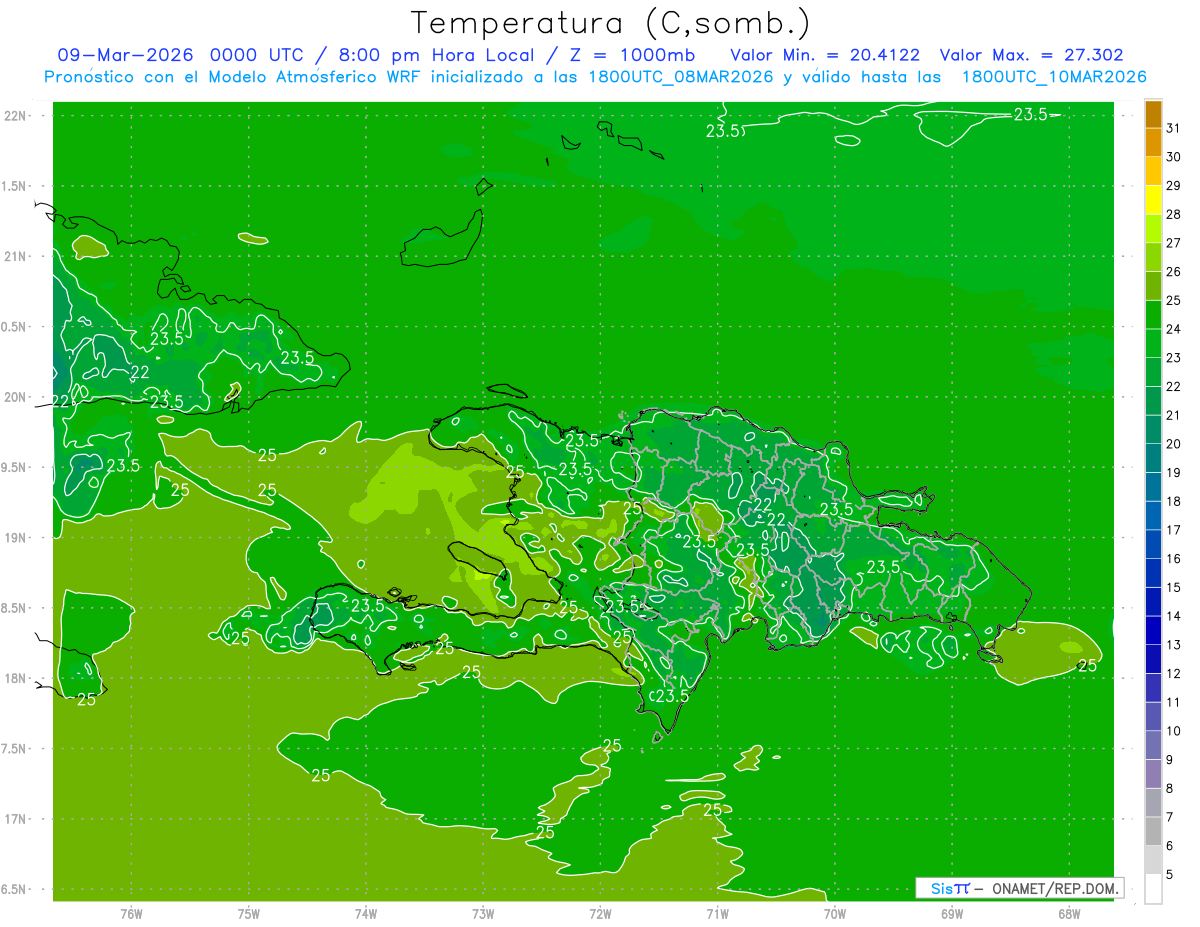Click the 'Temperatura (C,somb.)' map title
This screenshot has height=927, width=1200.
(610, 24)
